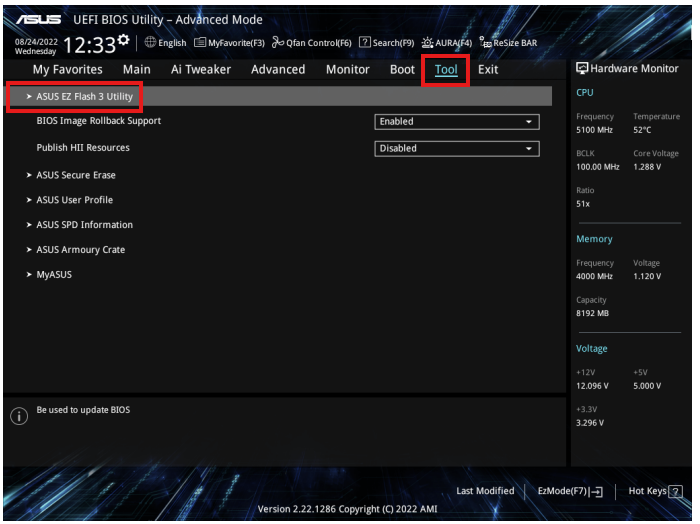Click Capacity 8192 MB value
The height and width of the screenshot is (524, 700).
[592, 313]
